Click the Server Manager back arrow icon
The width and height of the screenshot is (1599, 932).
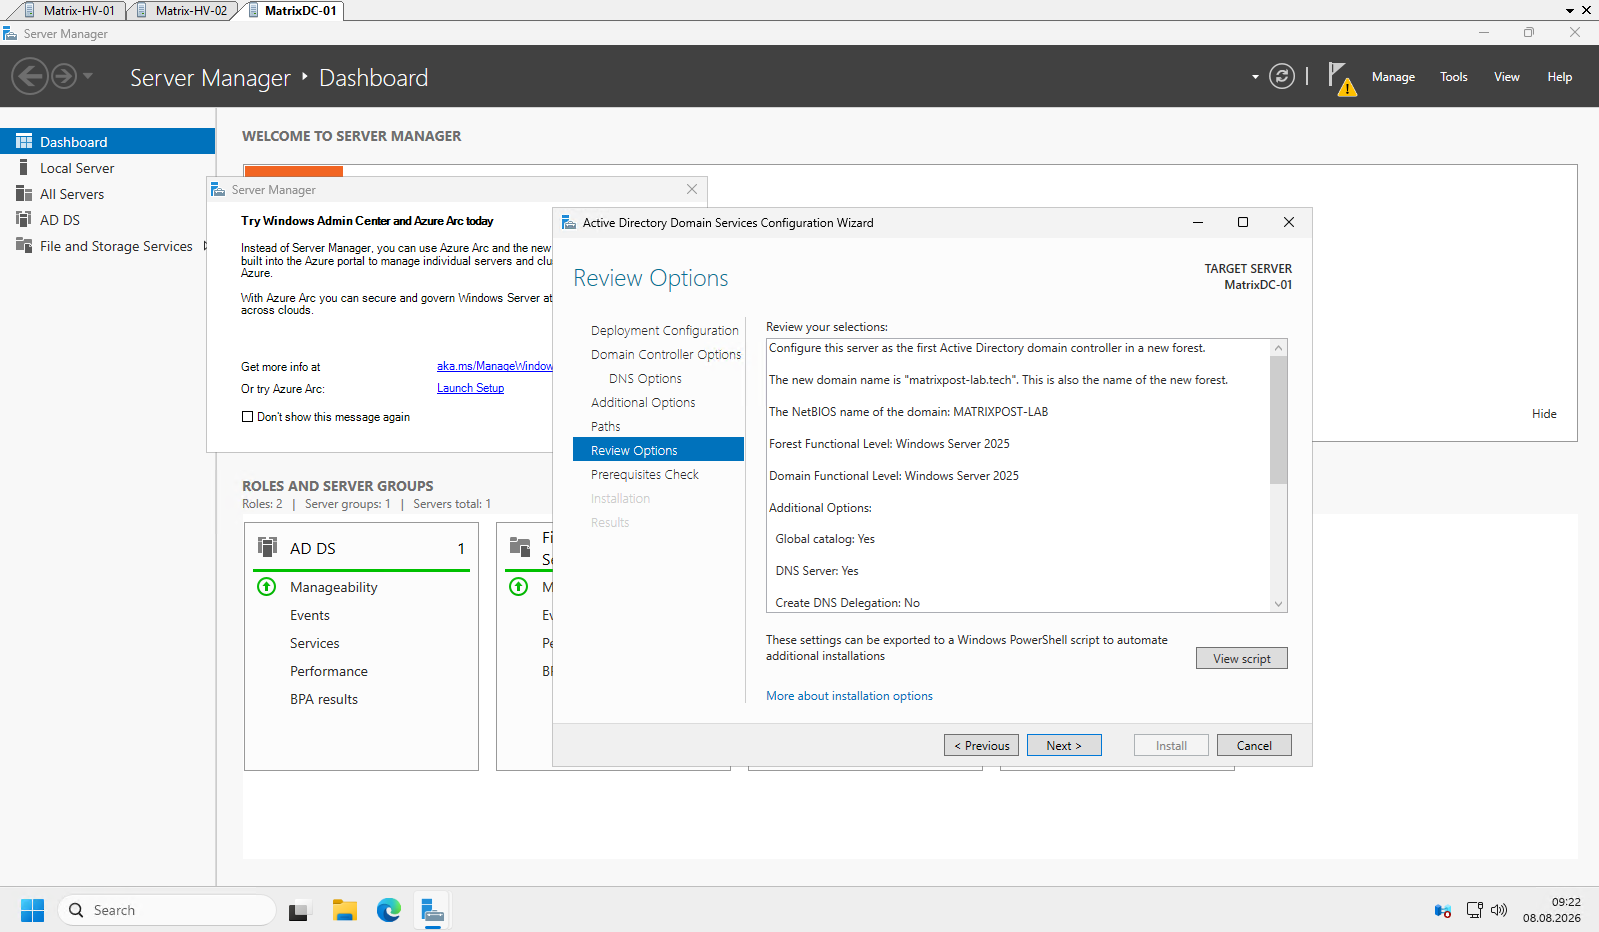30,76
